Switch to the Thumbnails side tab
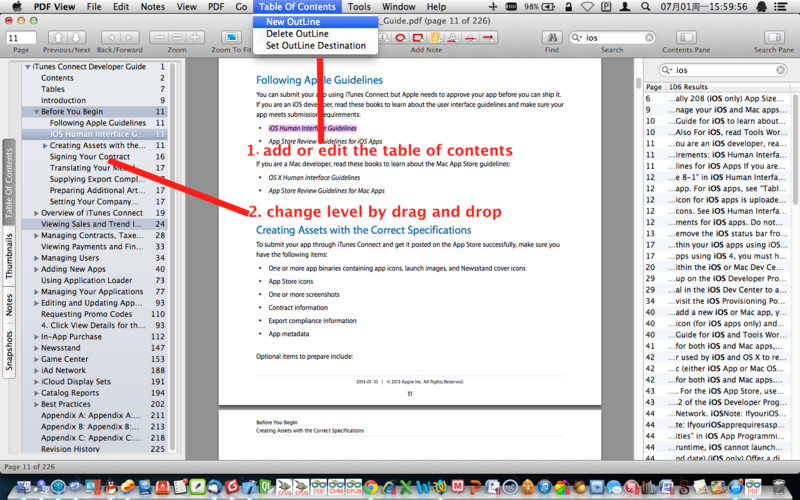This screenshot has width=800, height=500. (x=9, y=257)
